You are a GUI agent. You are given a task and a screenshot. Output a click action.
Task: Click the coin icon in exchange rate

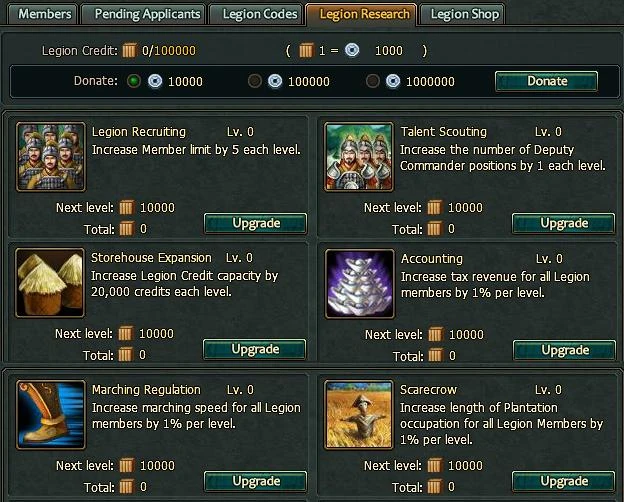point(352,50)
